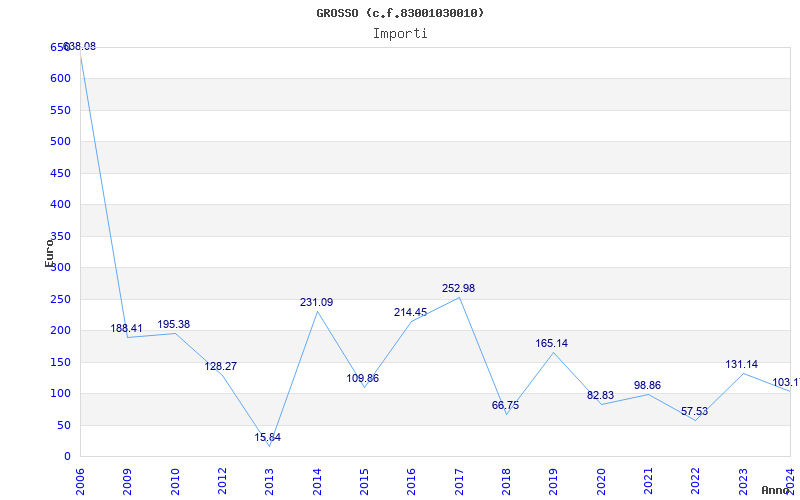This screenshot has height=500, width=800.
Task: Click the 250 y-axis tick label
Action: pos(60,299)
